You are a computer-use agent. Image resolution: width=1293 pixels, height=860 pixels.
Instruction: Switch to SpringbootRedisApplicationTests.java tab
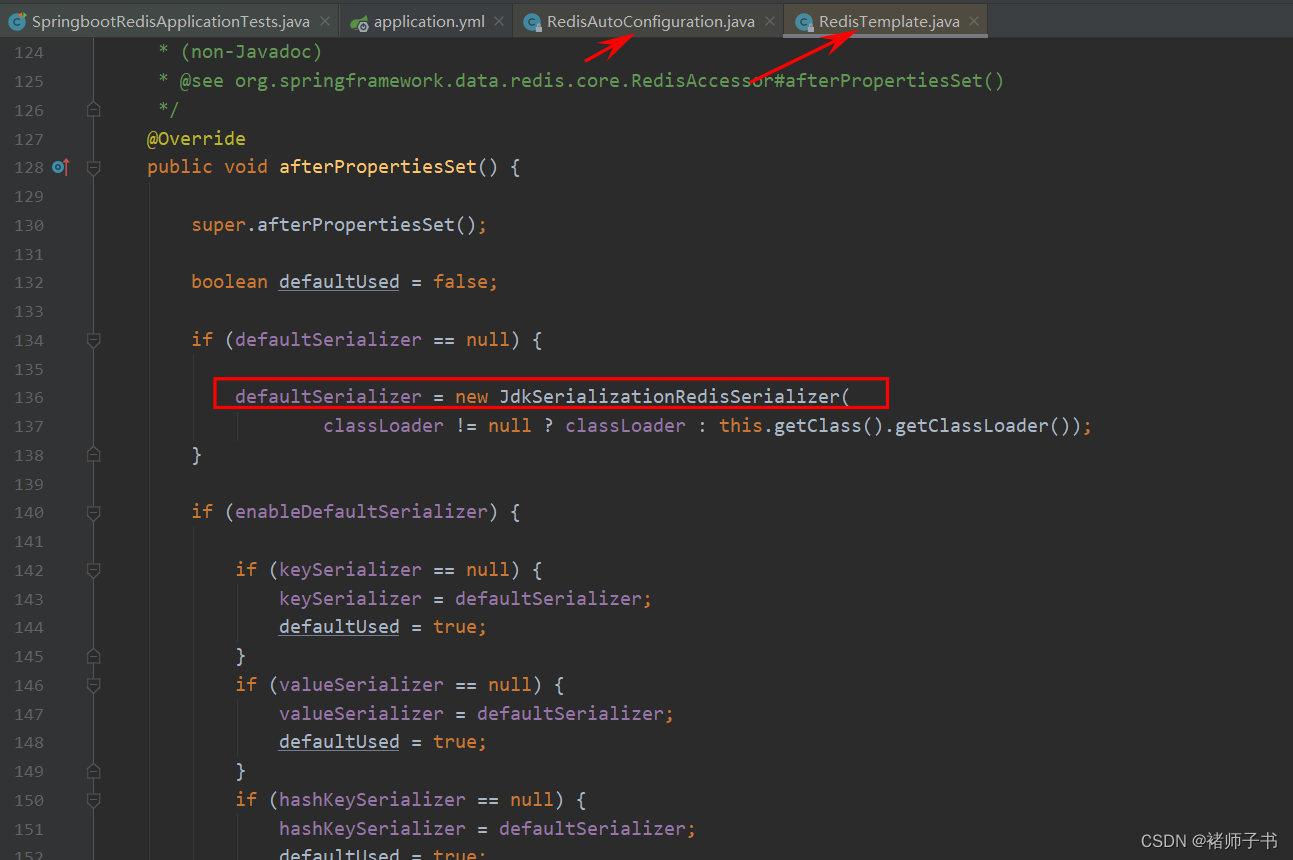tap(170, 21)
